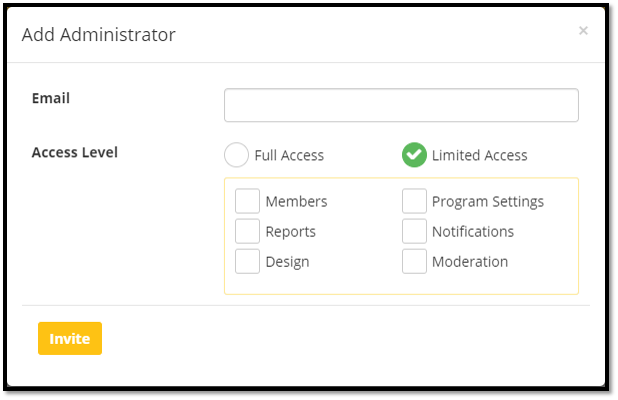Close the Add Administrator dialog
The image size is (618, 400).
point(583,31)
